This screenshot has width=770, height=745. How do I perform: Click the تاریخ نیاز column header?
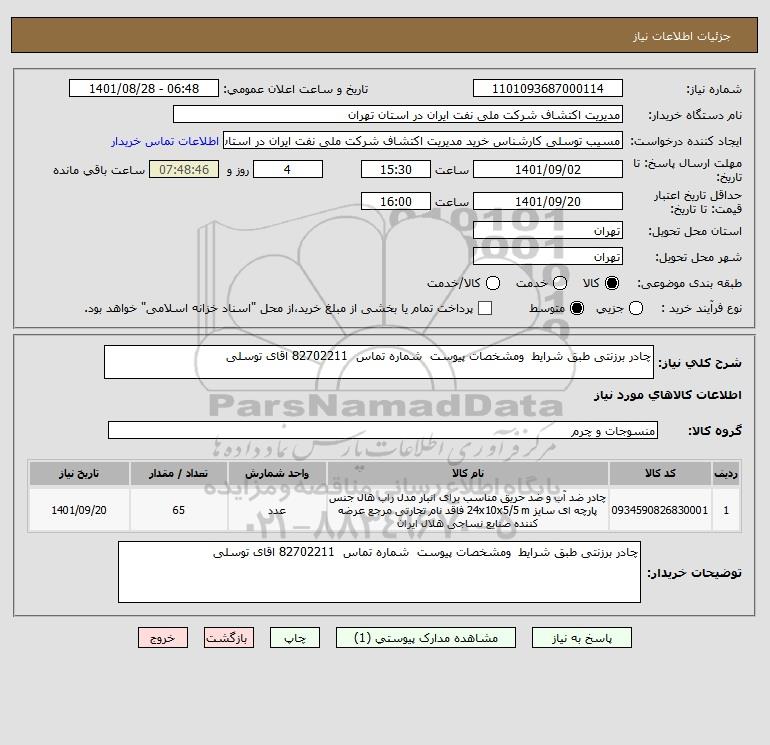pyautogui.click(x=79, y=473)
